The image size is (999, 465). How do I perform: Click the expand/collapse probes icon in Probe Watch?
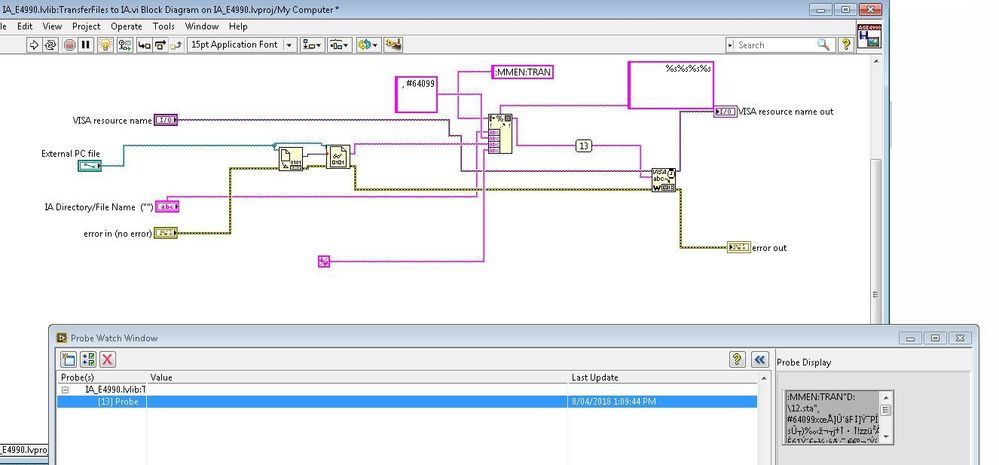point(88,359)
